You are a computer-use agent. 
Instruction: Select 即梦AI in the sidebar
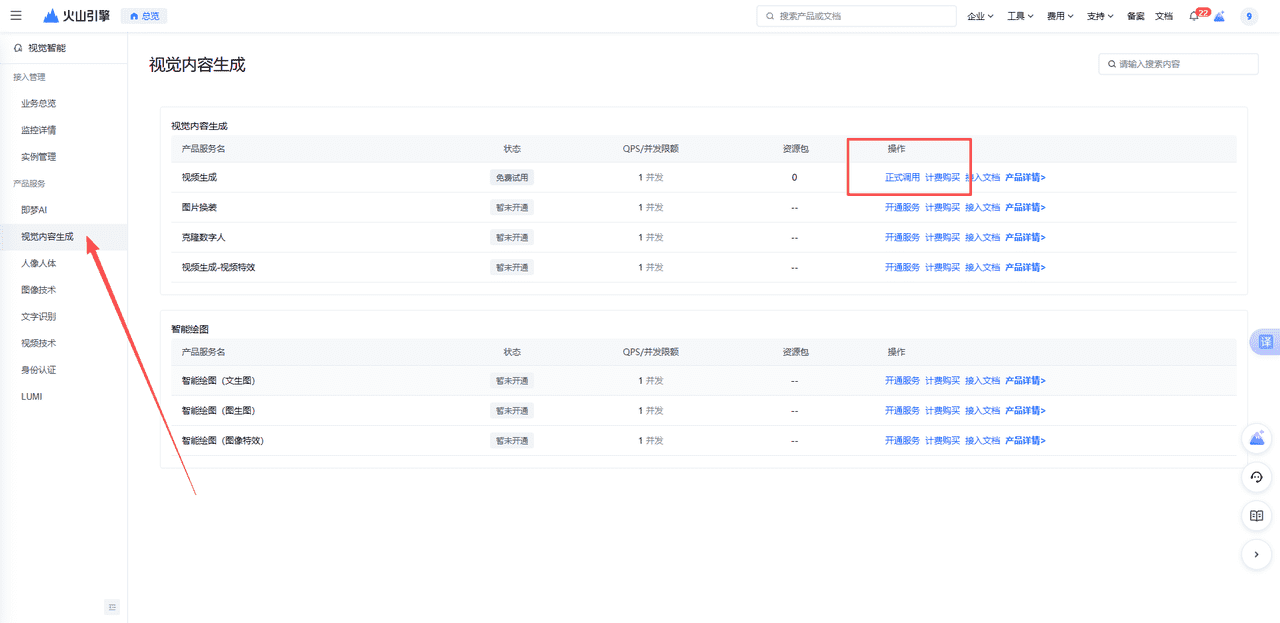tap(34, 210)
